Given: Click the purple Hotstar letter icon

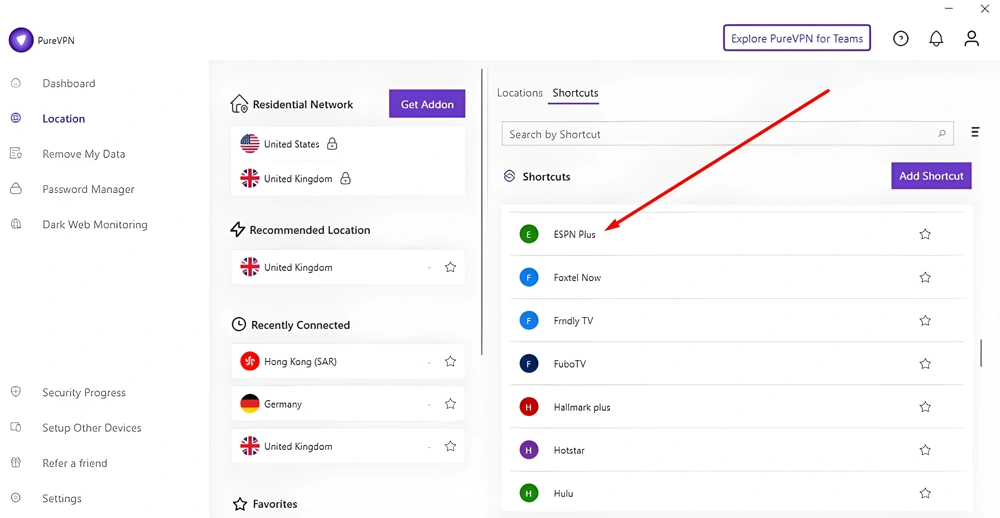Looking at the screenshot, I should [529, 450].
